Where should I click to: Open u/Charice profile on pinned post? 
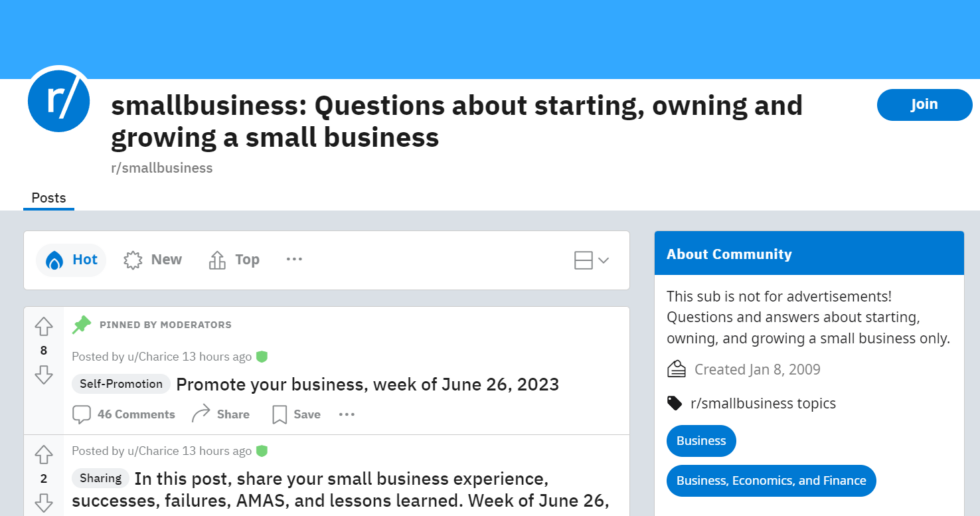tap(153, 357)
